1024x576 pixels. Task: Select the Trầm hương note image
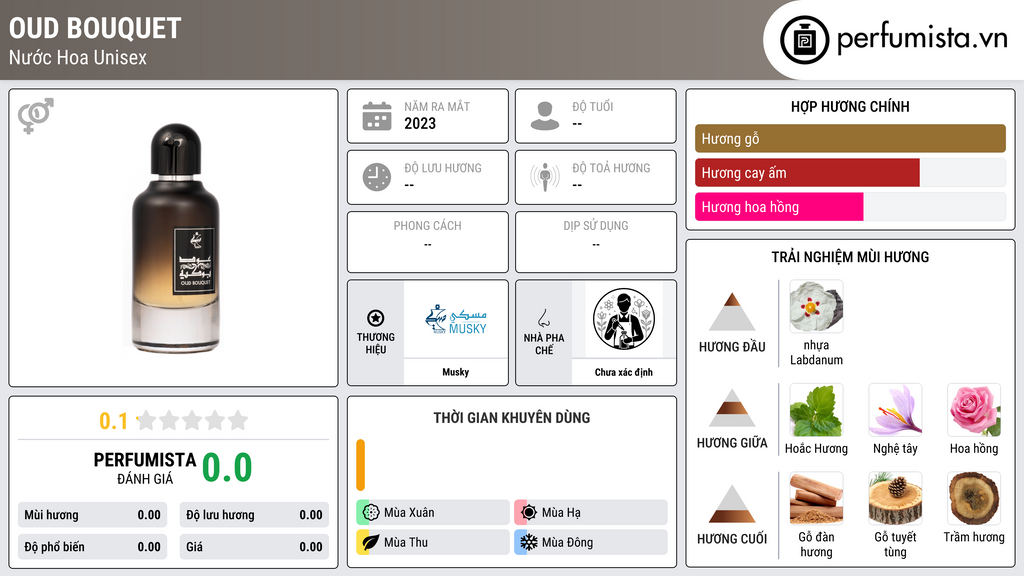[974, 498]
